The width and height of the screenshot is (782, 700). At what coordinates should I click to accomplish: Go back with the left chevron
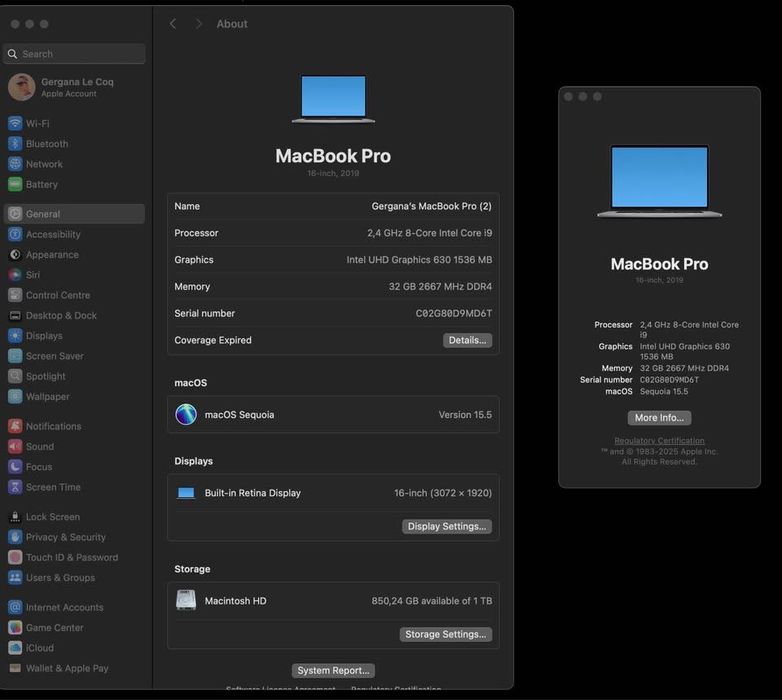pos(173,24)
